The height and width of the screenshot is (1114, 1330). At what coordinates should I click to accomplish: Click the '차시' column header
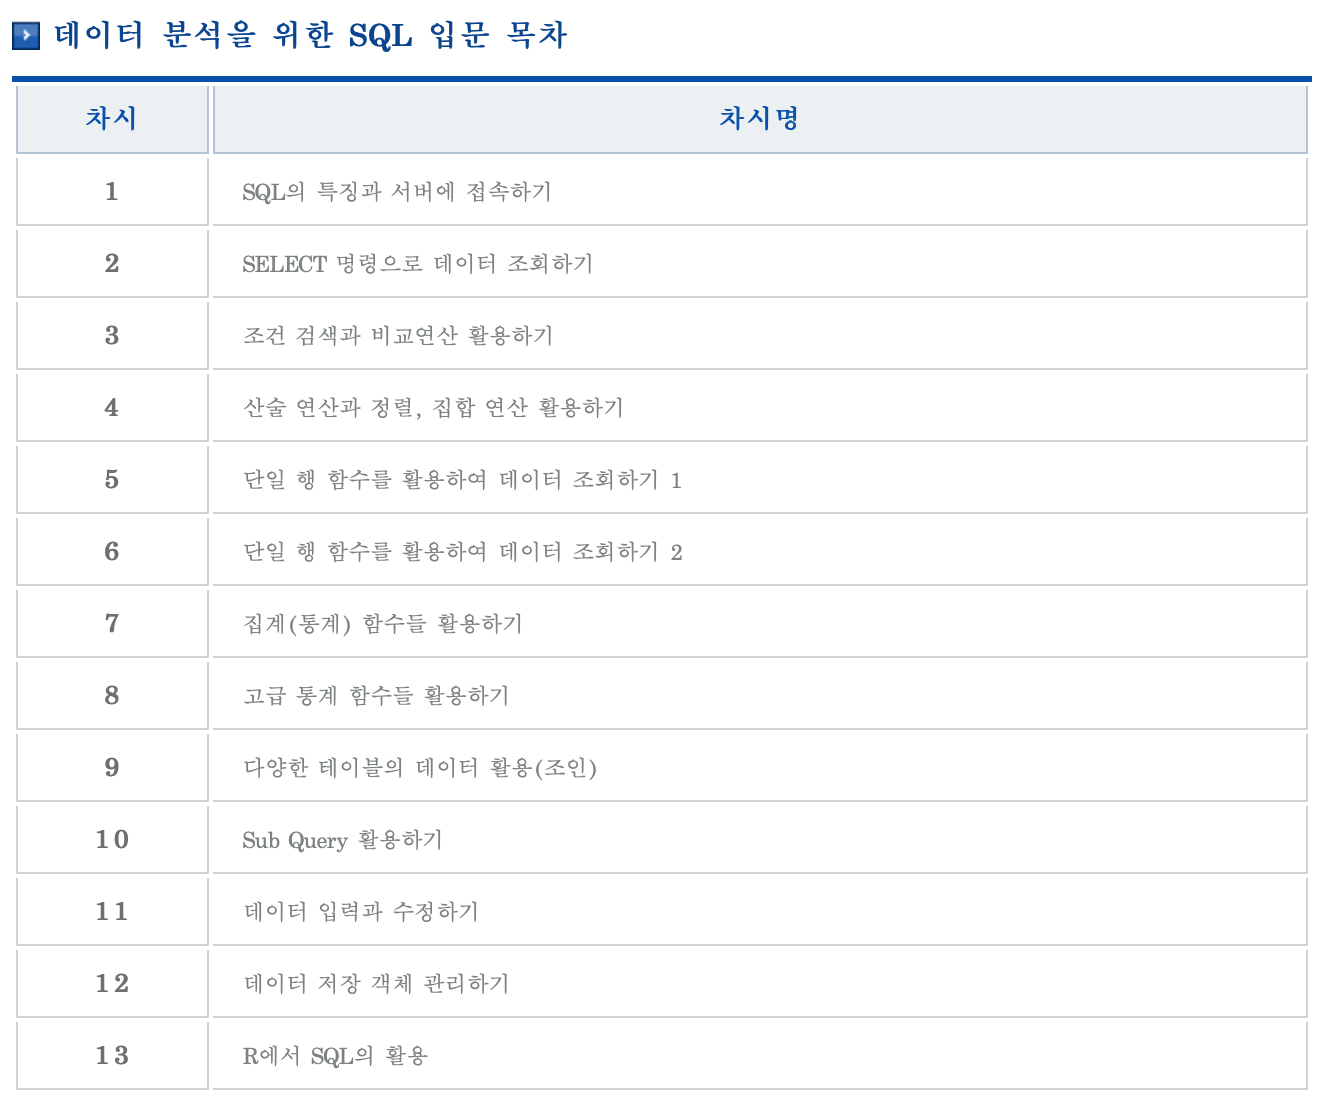point(111,119)
